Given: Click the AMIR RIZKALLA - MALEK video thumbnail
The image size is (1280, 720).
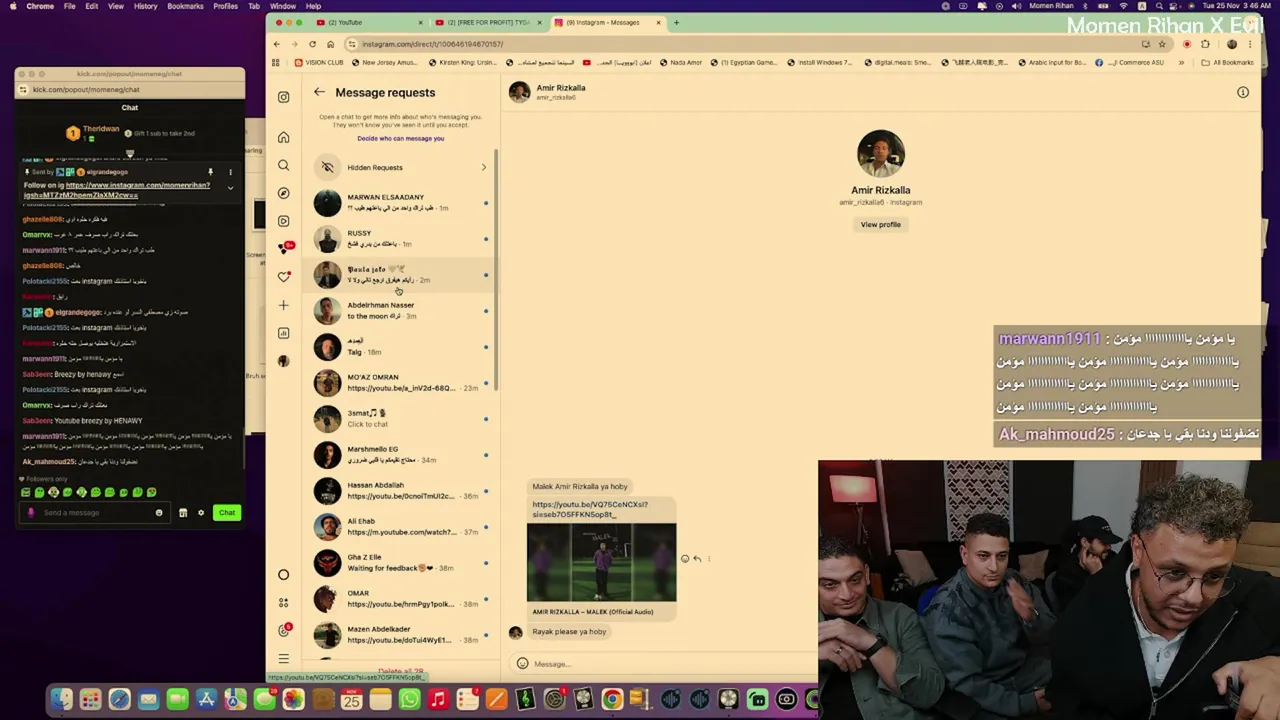Looking at the screenshot, I should tap(601, 563).
